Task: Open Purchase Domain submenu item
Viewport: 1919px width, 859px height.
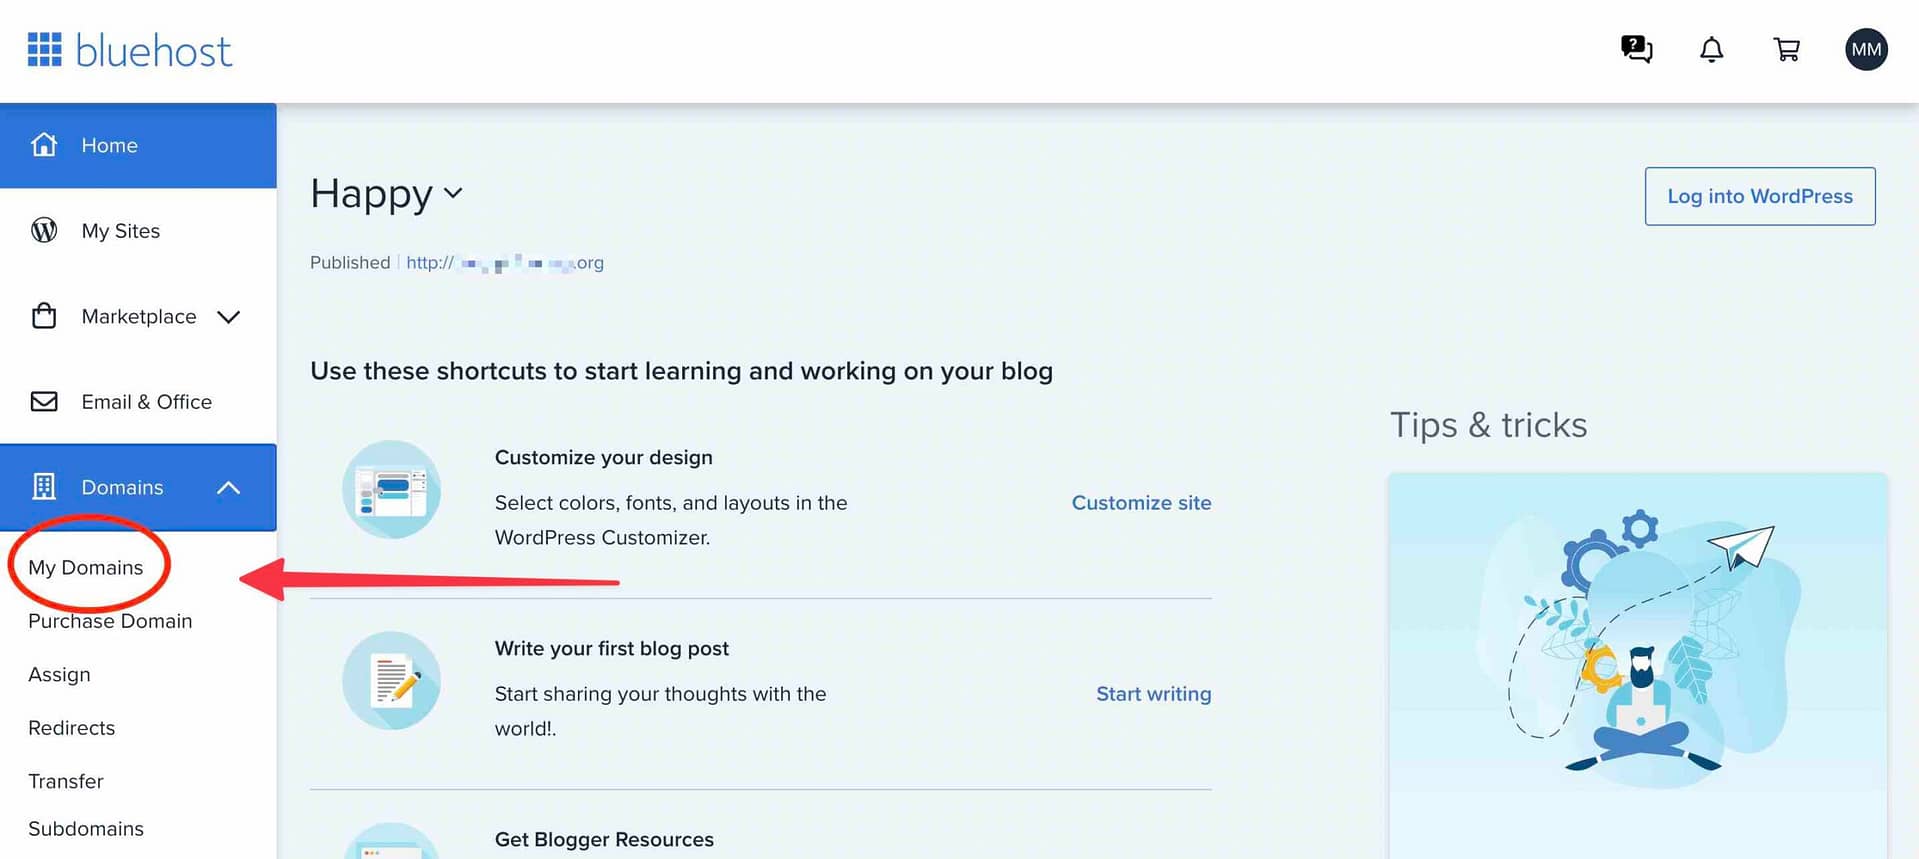Action: click(x=110, y=621)
